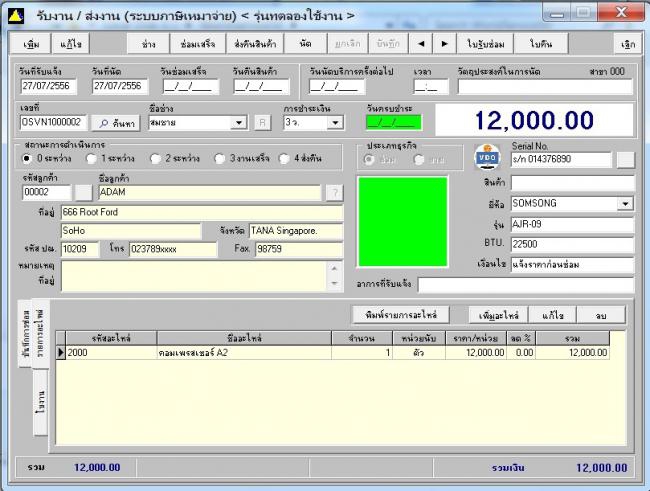This screenshot has height=491, width=650.
Task: Click the question mark button beside ADAM
Action: point(335,192)
